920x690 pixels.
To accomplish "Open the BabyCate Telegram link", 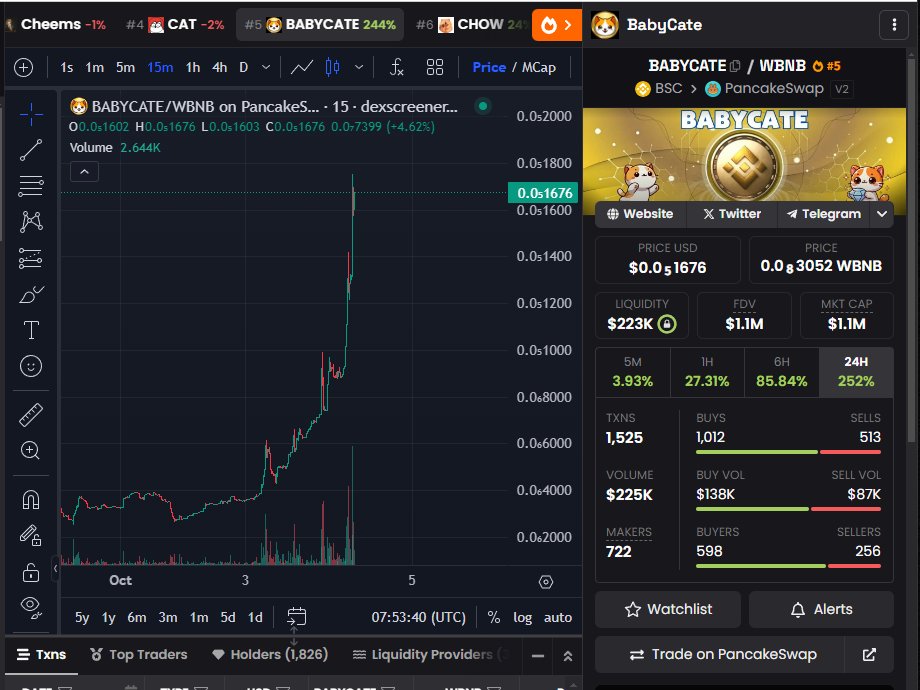I will [x=824, y=214].
